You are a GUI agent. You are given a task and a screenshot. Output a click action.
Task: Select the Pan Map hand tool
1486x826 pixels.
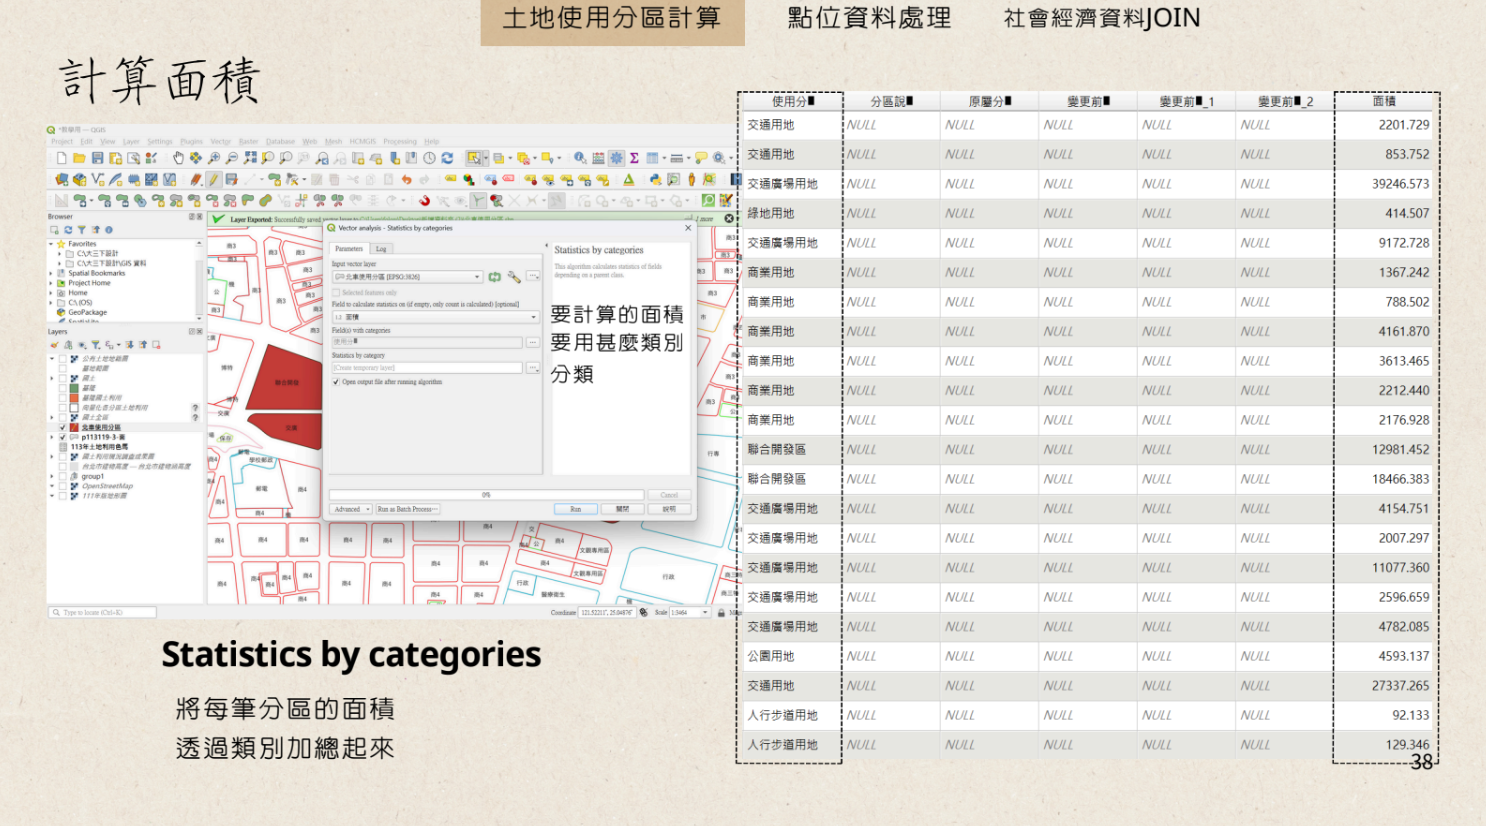[x=178, y=158]
